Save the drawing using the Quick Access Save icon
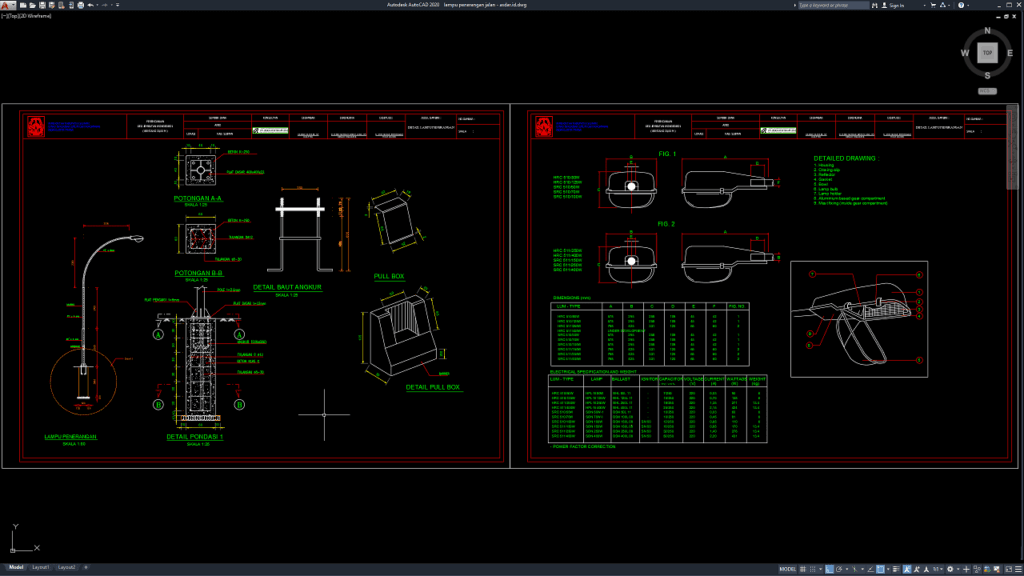The image size is (1024, 576). pos(42,6)
